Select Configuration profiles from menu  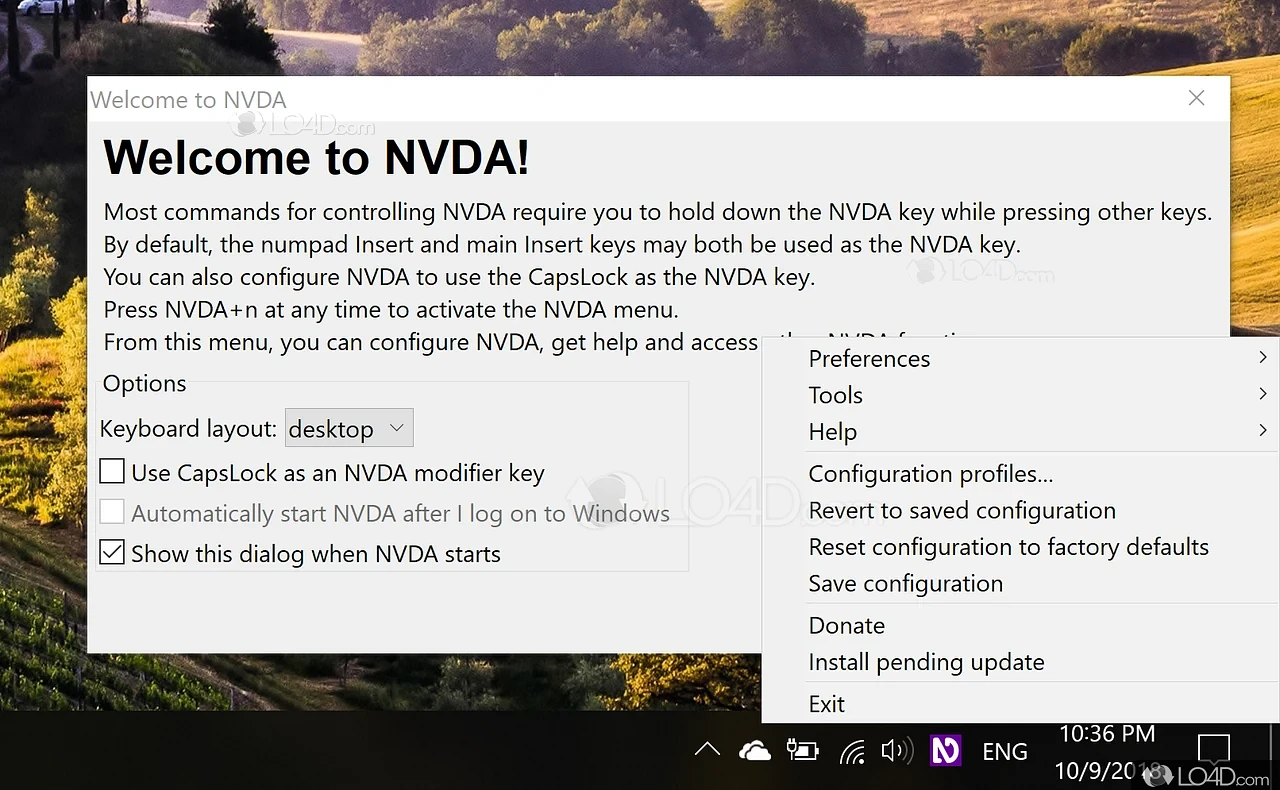click(x=931, y=473)
